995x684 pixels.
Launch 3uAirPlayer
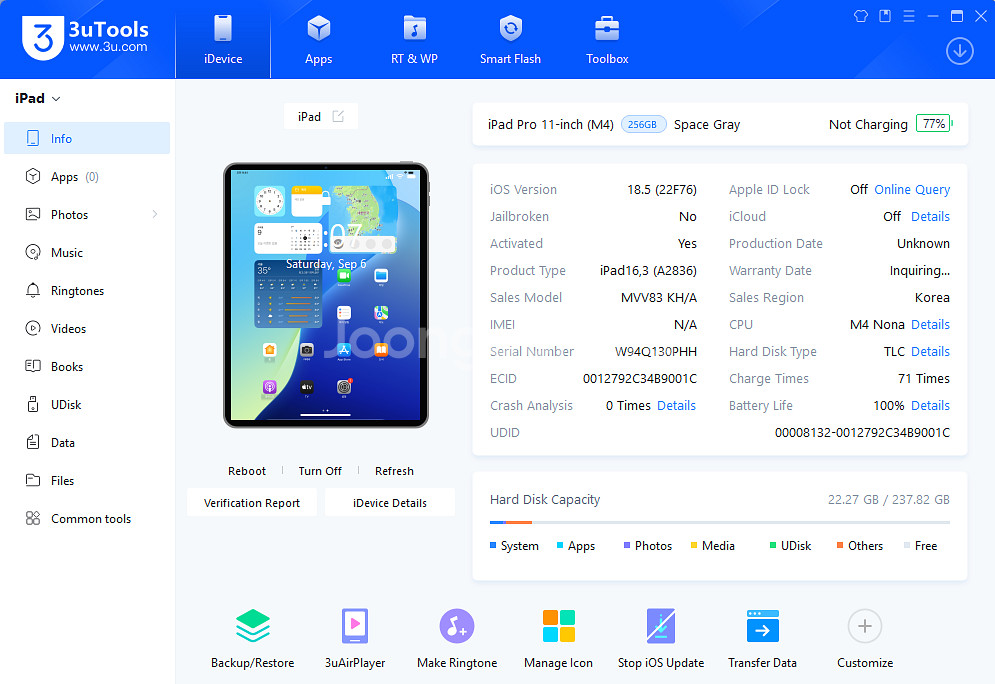pyautogui.click(x=355, y=638)
